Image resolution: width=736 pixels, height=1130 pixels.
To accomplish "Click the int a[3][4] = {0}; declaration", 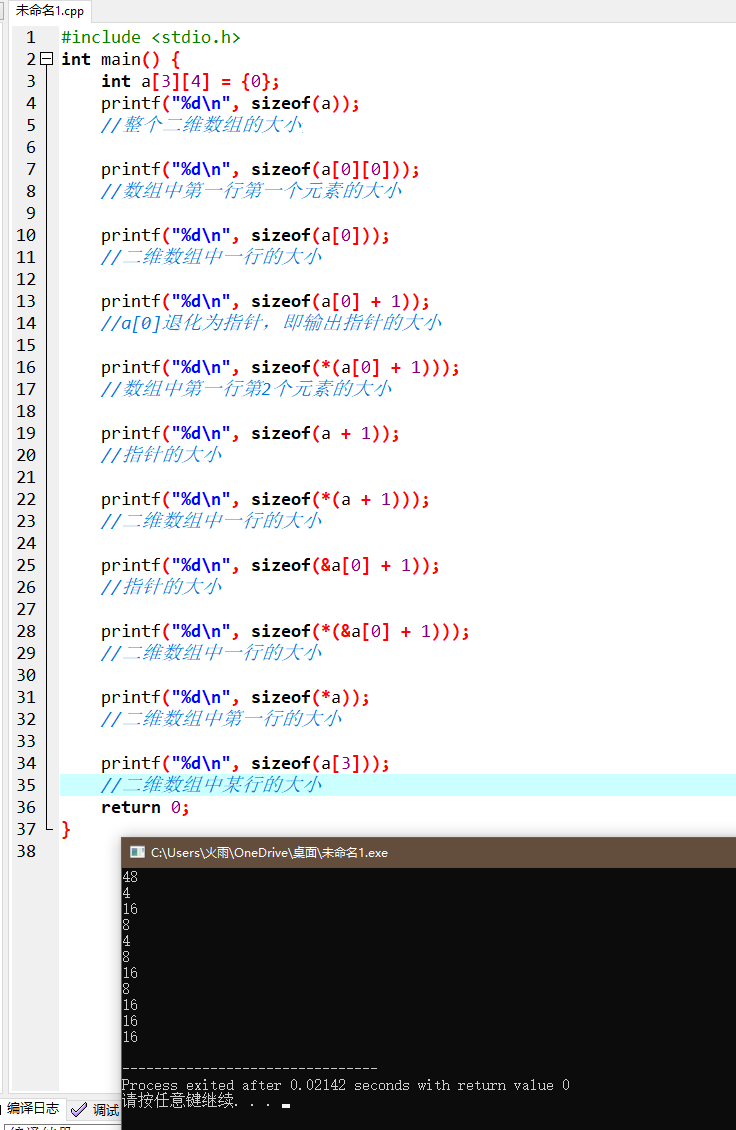I will point(190,81).
